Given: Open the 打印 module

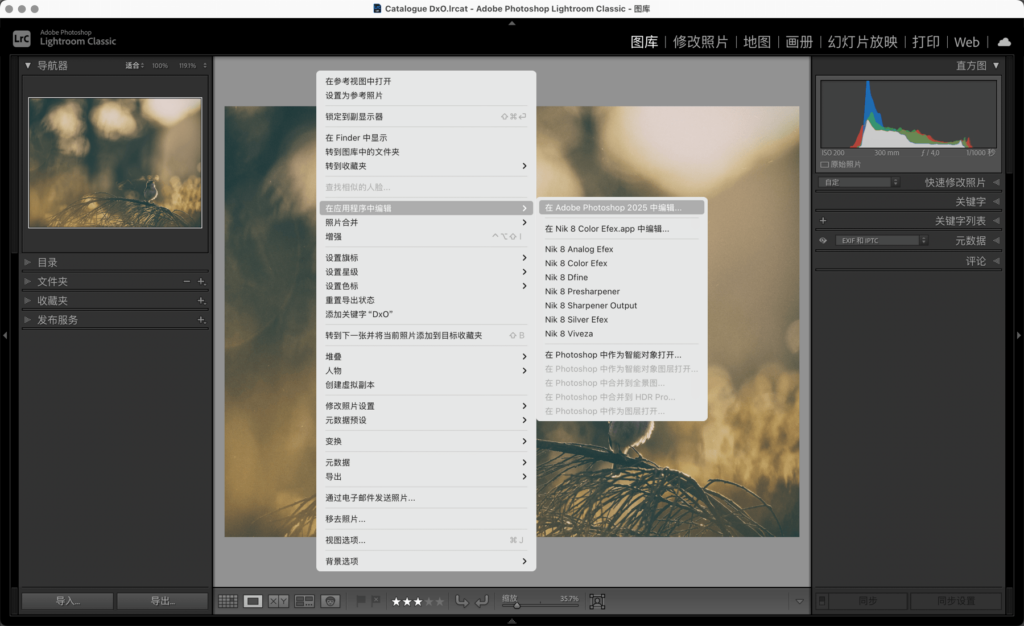Looking at the screenshot, I should pyautogui.click(x=925, y=42).
